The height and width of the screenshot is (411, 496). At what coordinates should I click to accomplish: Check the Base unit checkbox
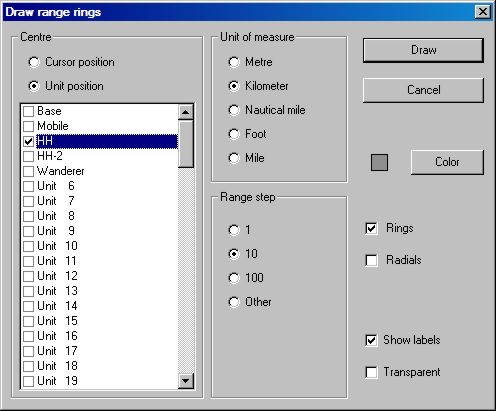(x=28, y=111)
